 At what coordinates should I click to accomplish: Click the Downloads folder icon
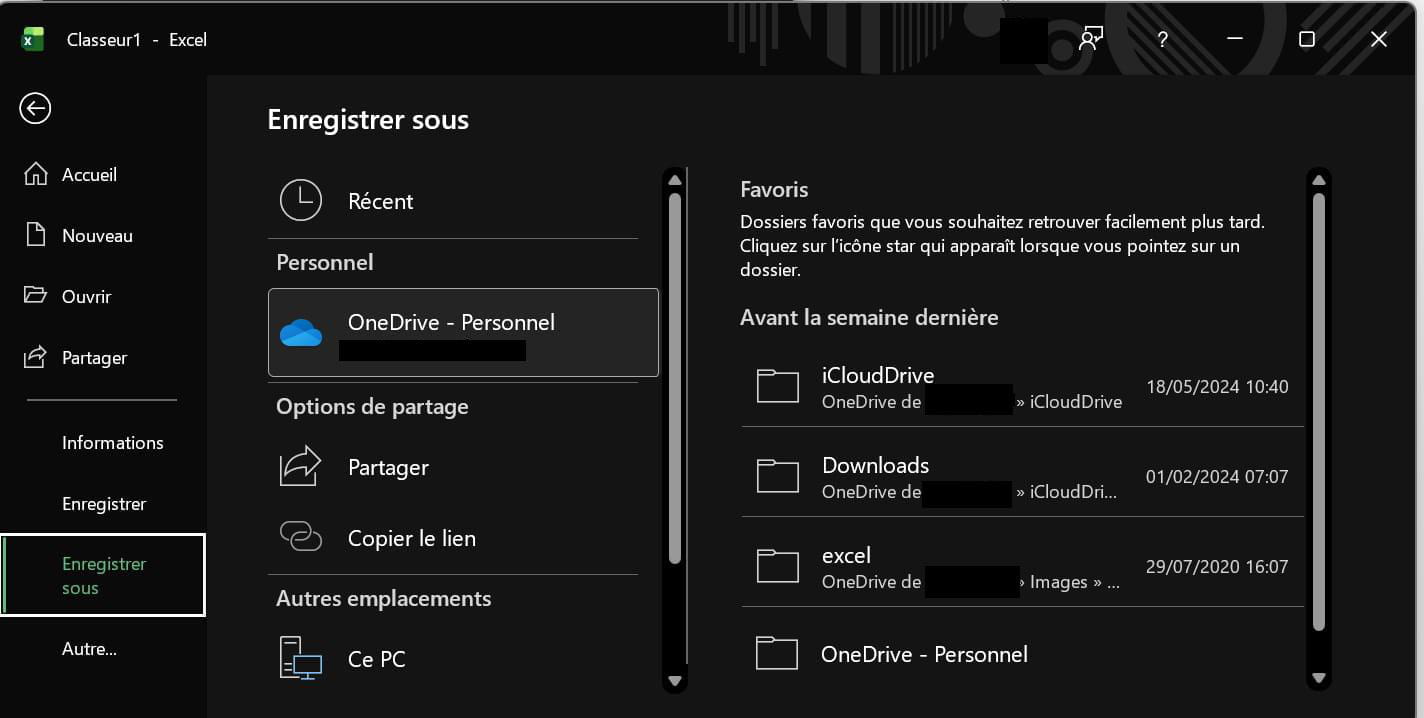tap(778, 476)
